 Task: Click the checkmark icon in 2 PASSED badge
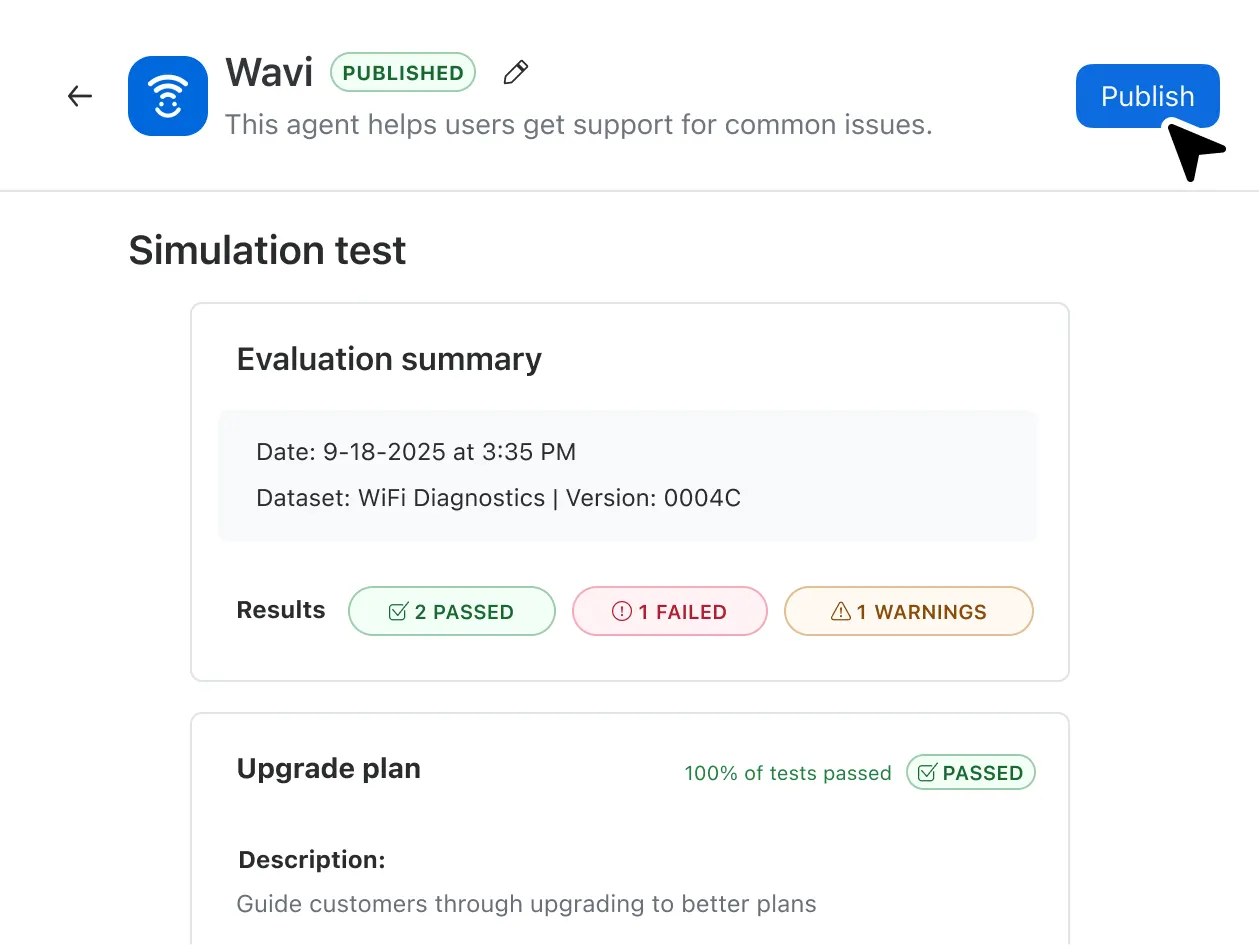pos(399,611)
